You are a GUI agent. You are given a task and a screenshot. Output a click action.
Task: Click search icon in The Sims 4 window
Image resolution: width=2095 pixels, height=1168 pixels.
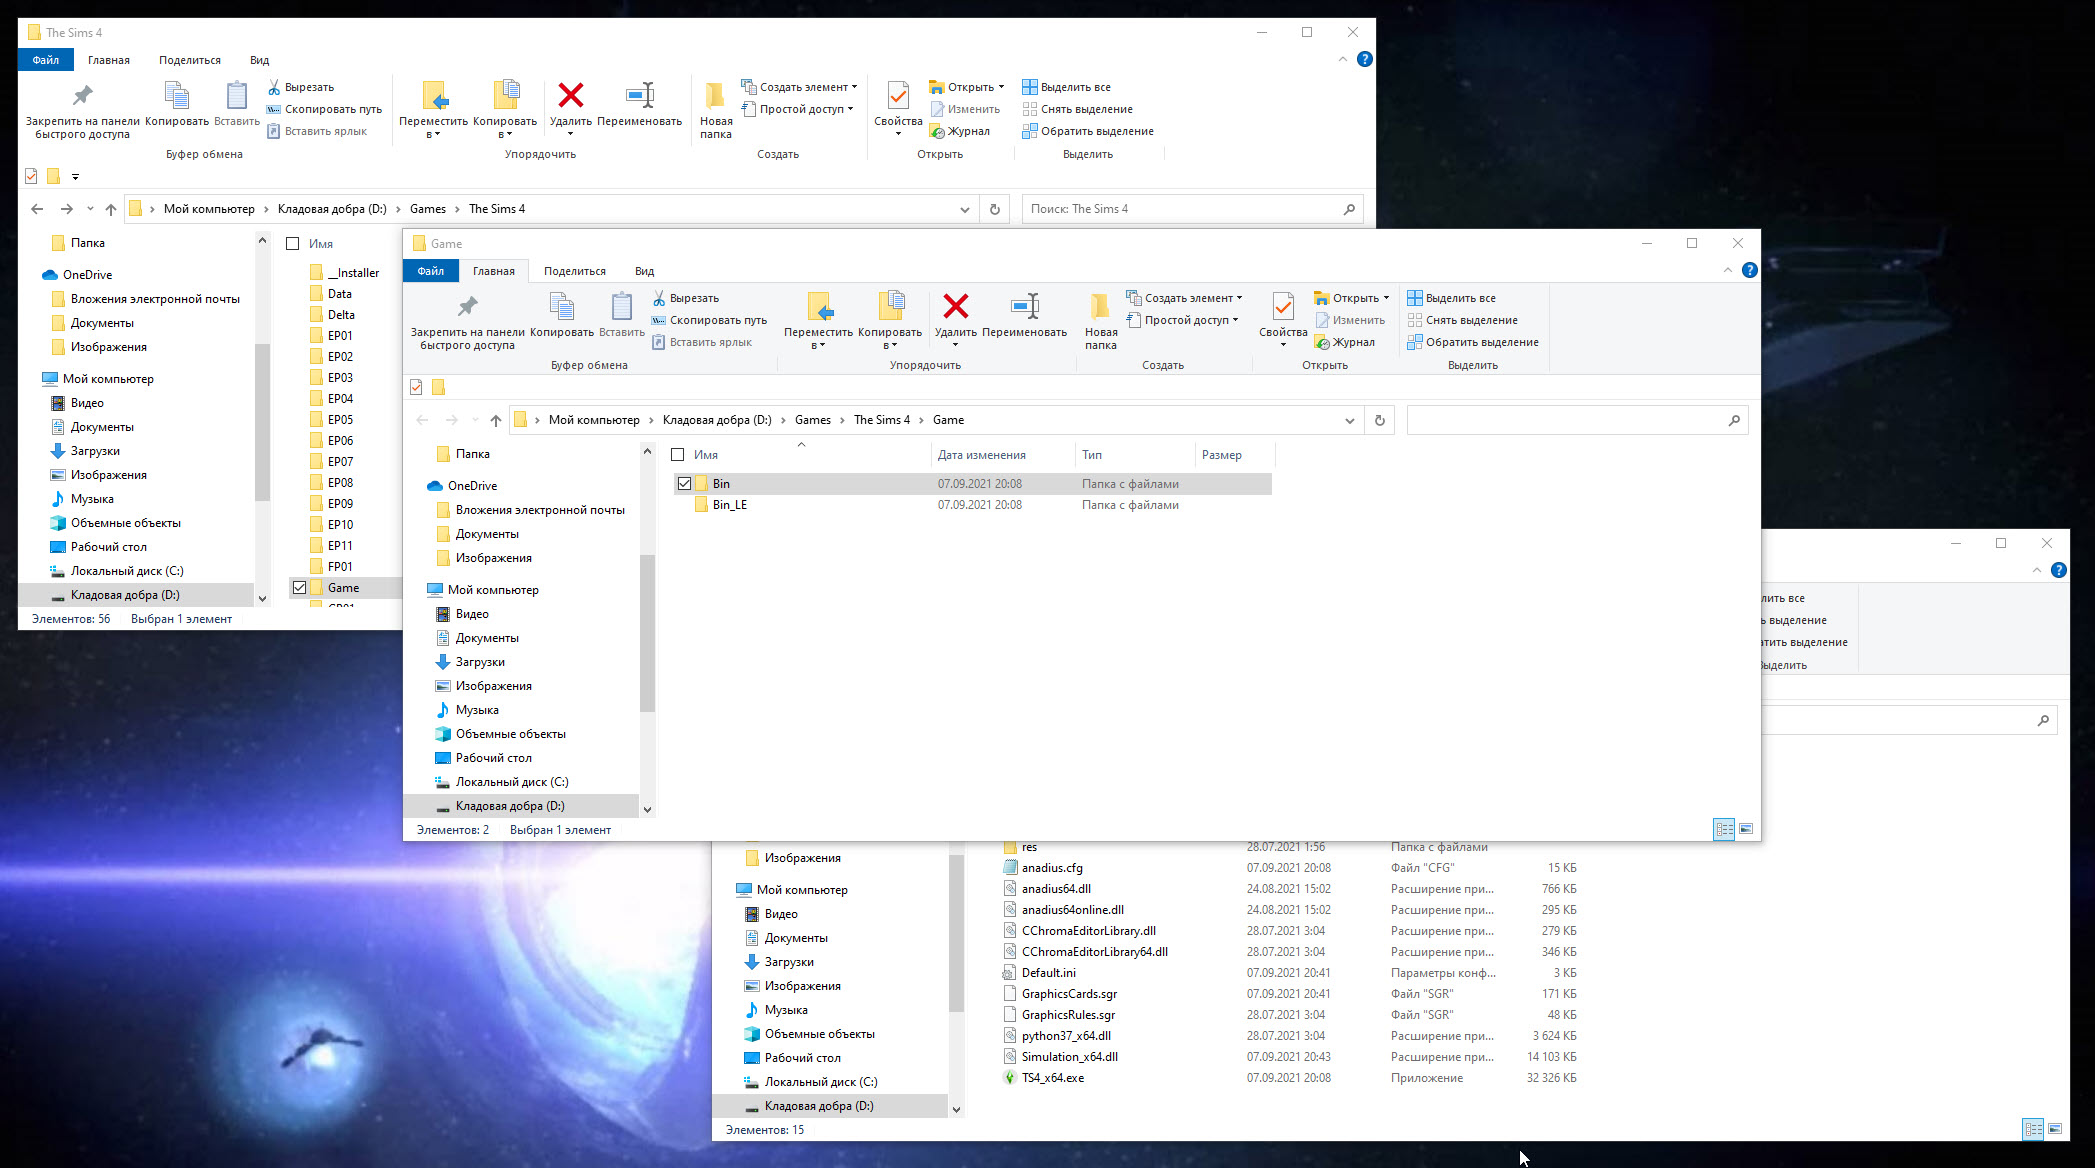point(1349,209)
